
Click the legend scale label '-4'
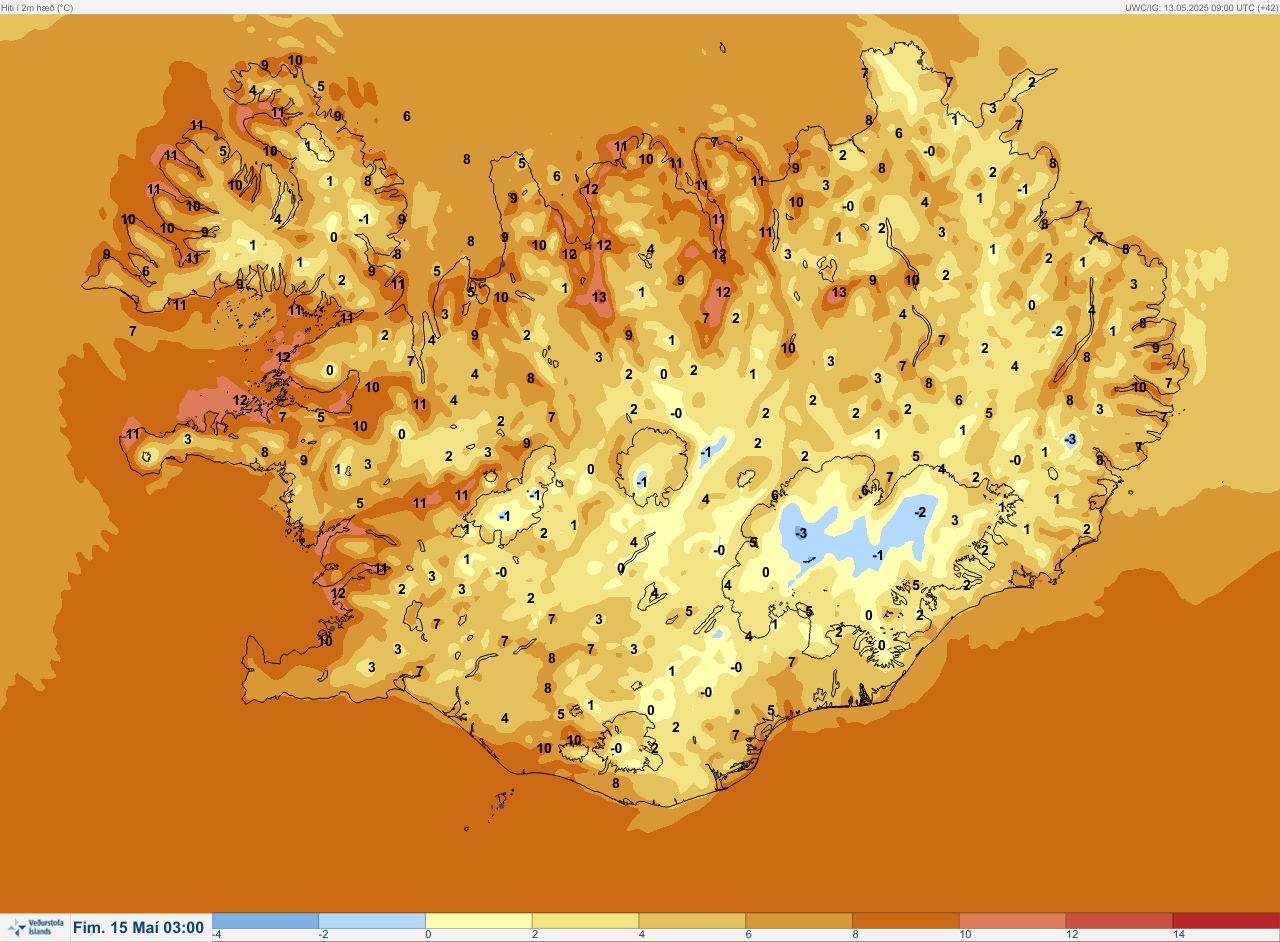tap(216, 935)
